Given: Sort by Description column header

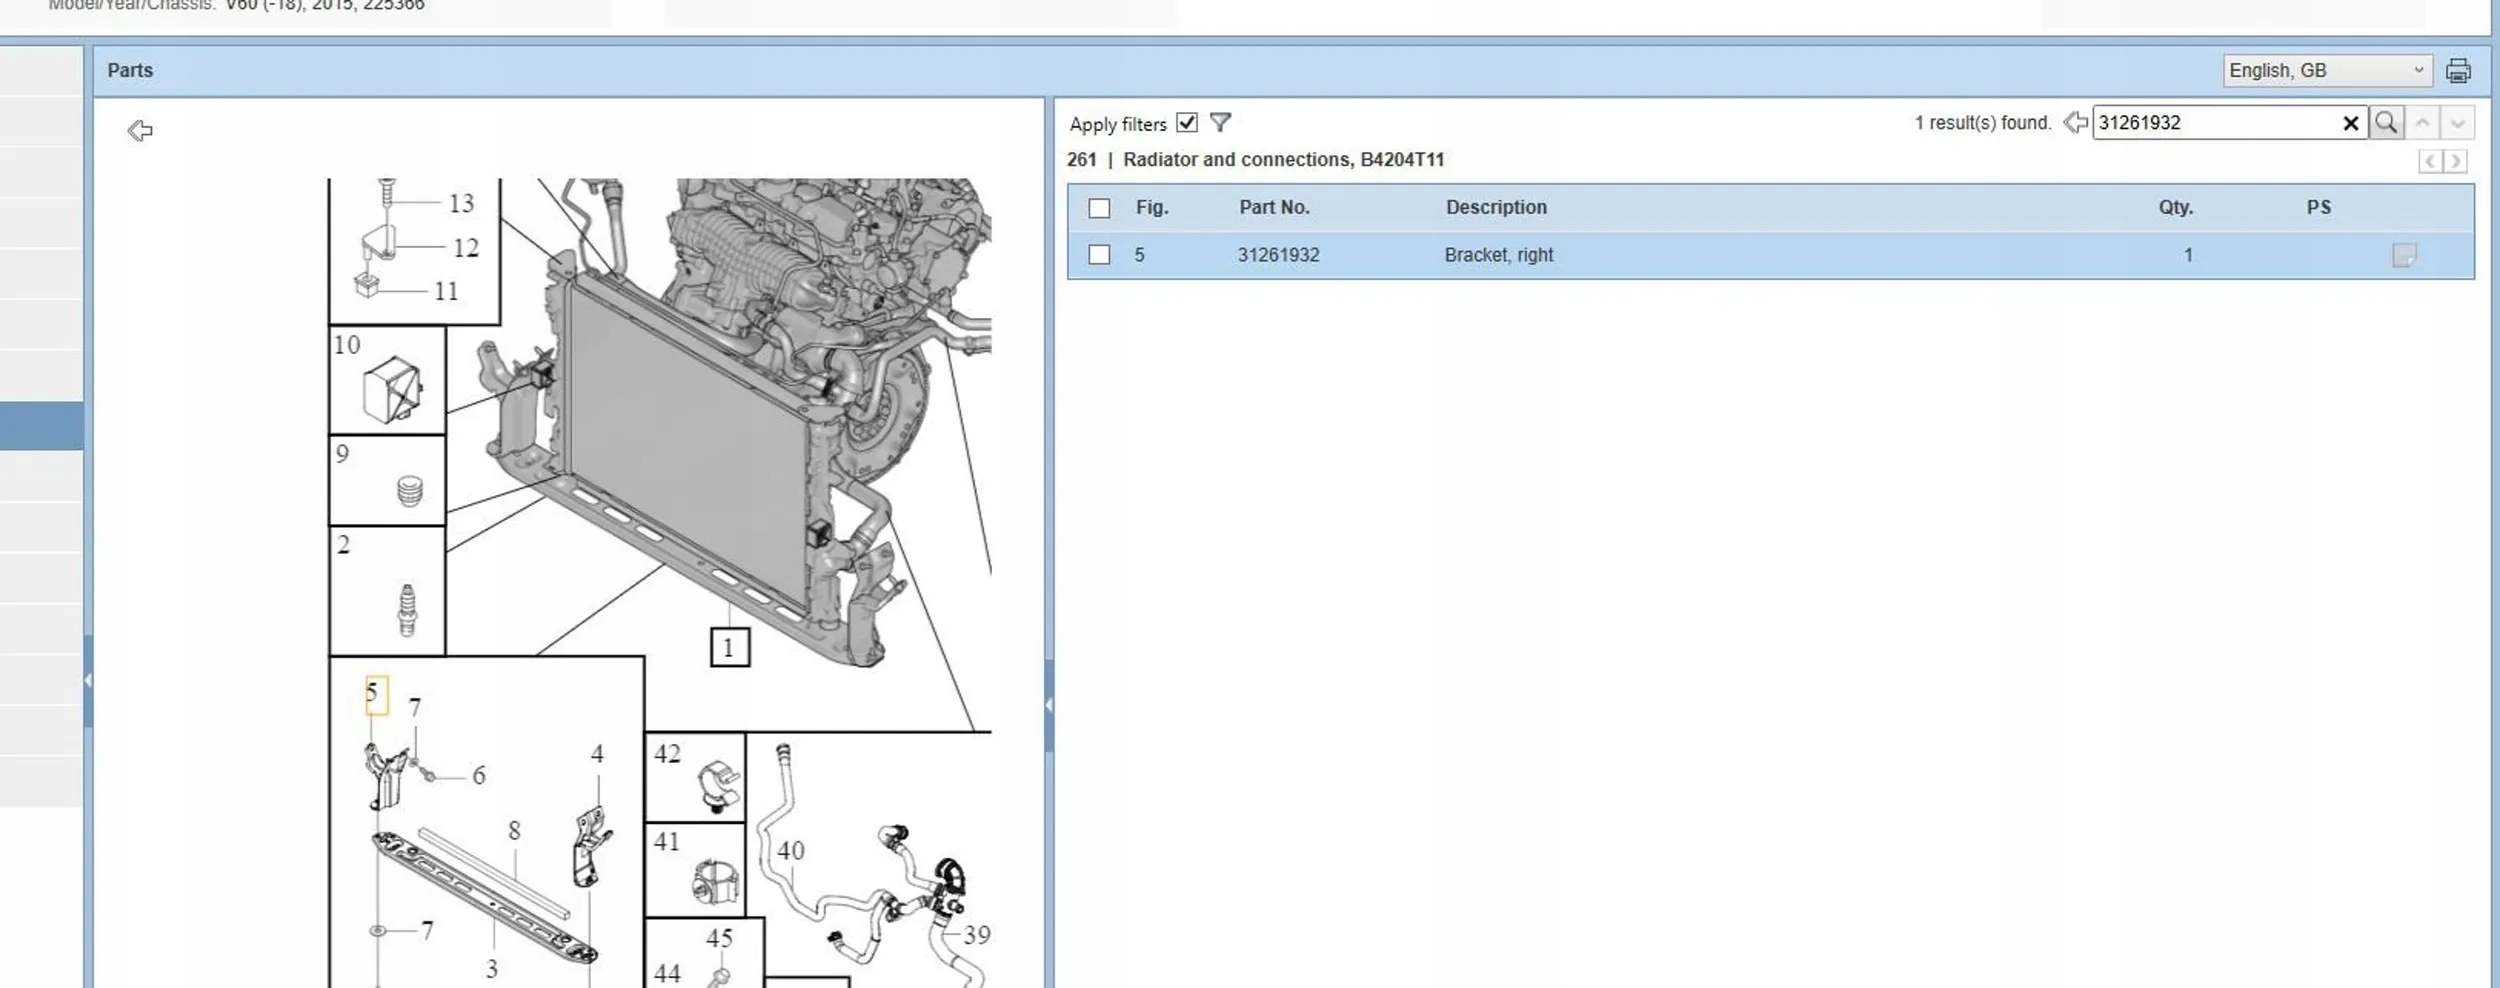Looking at the screenshot, I should pyautogui.click(x=1495, y=207).
